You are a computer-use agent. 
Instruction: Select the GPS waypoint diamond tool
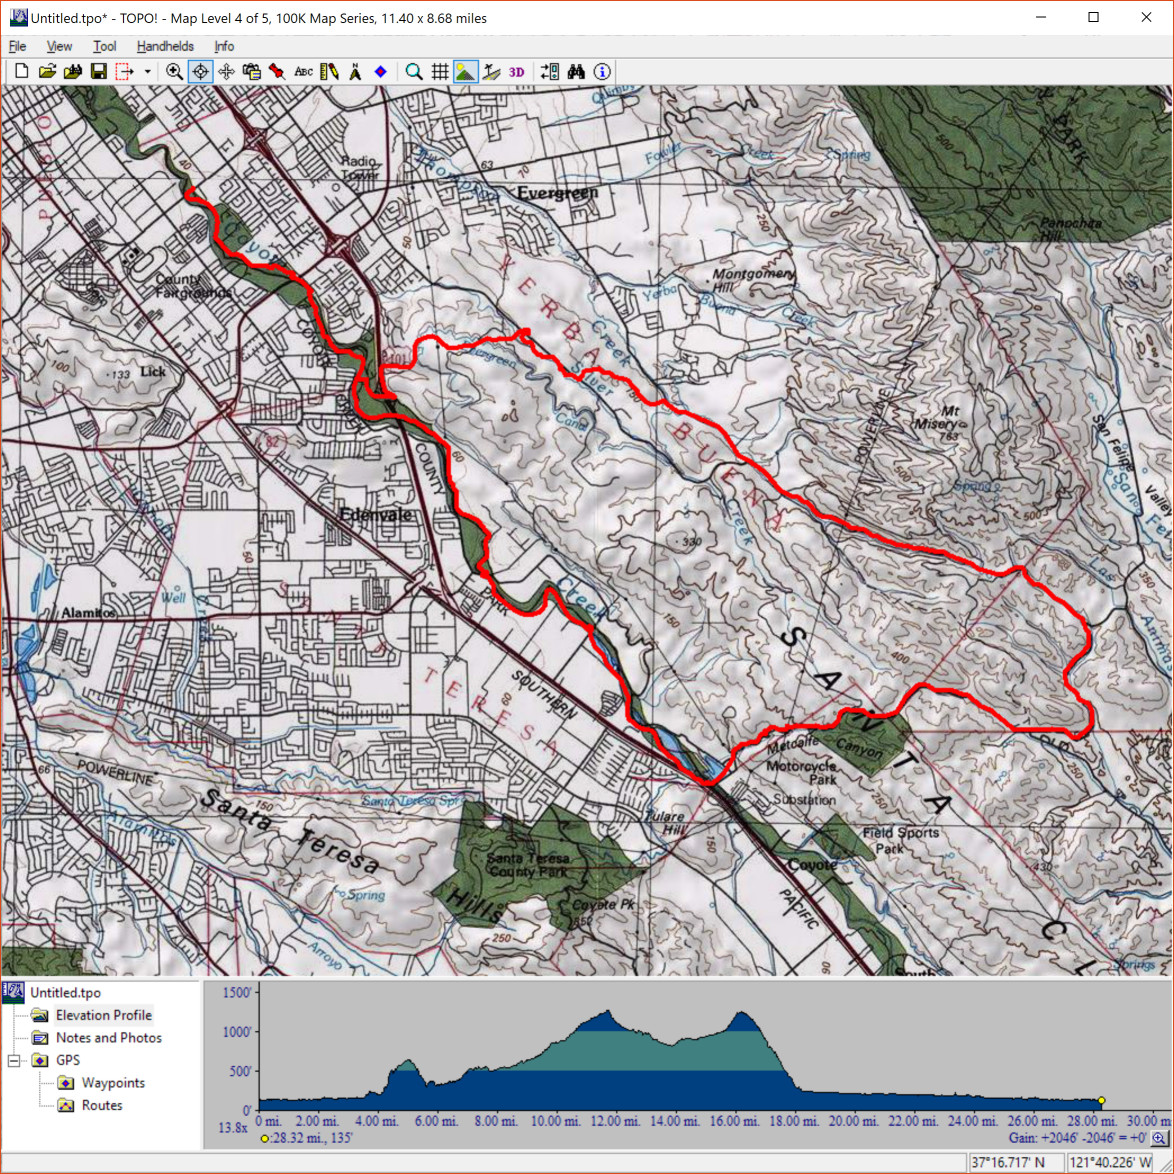pos(381,71)
